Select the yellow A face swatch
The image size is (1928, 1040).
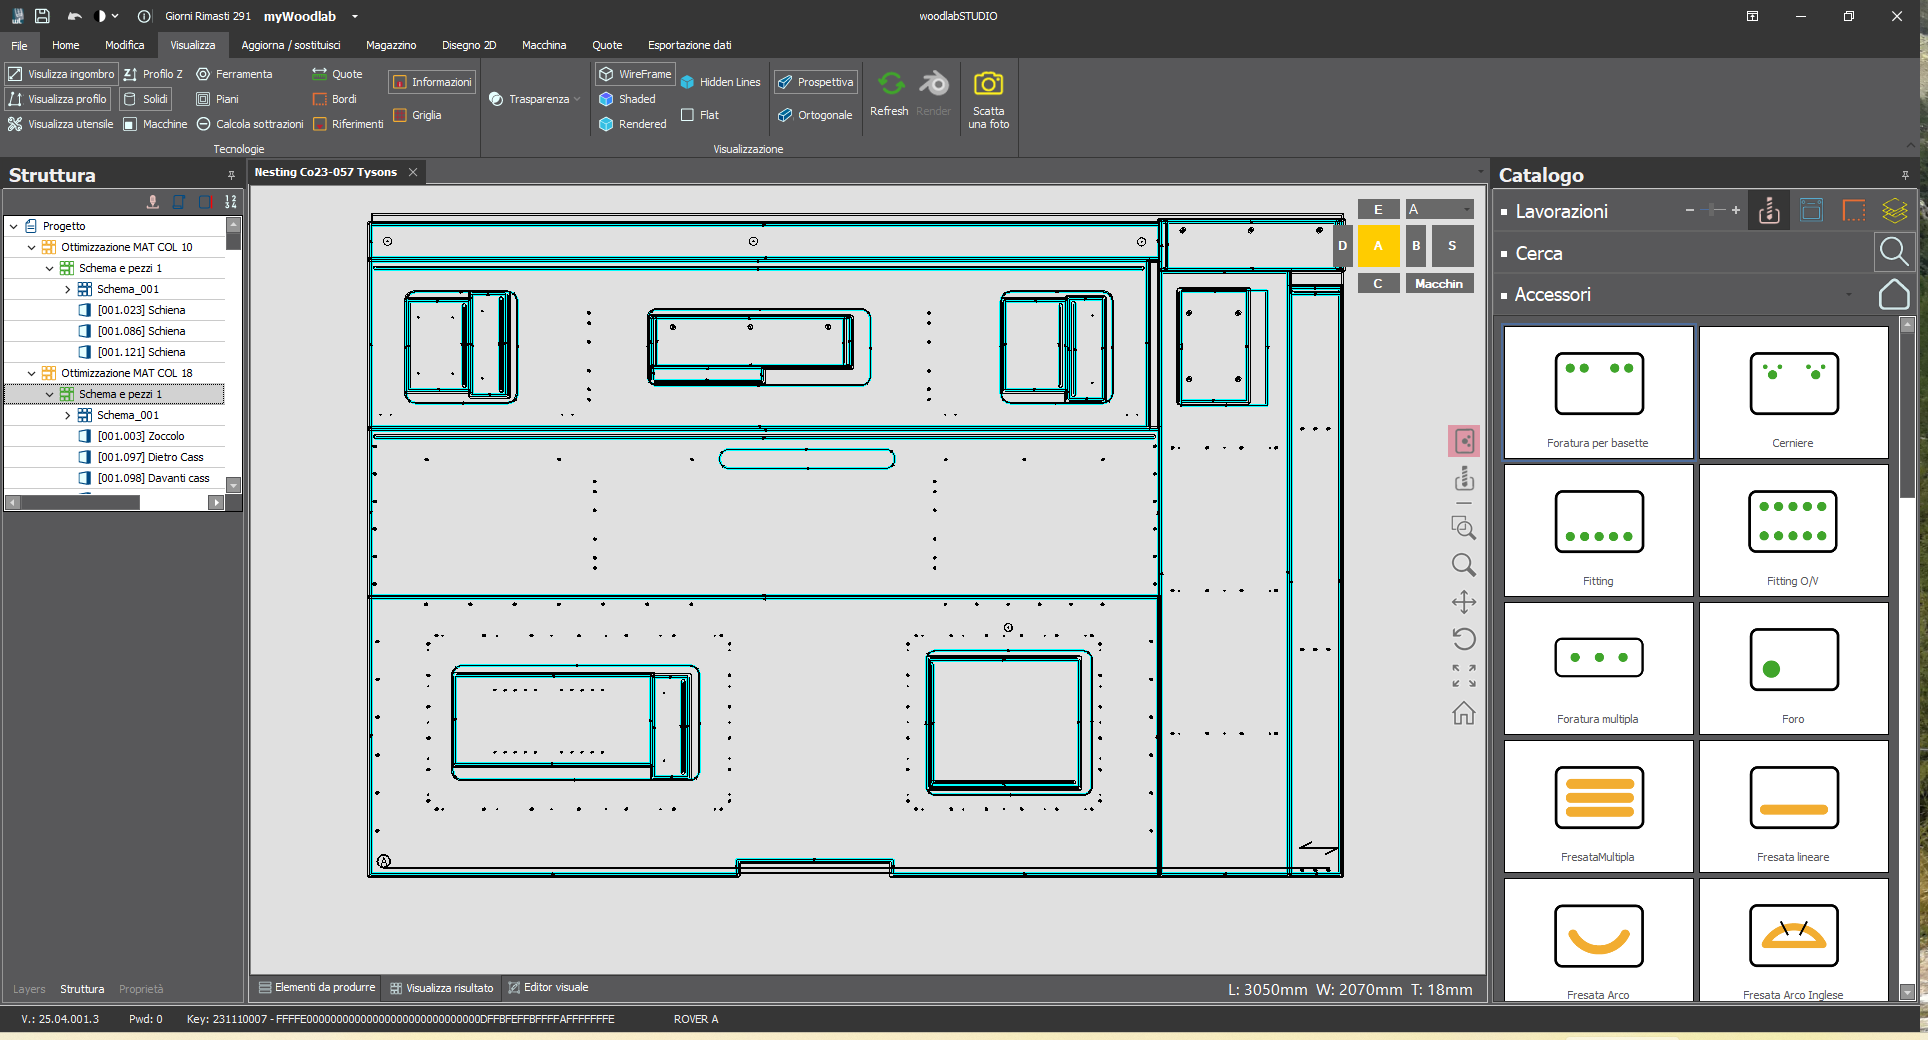(1378, 246)
